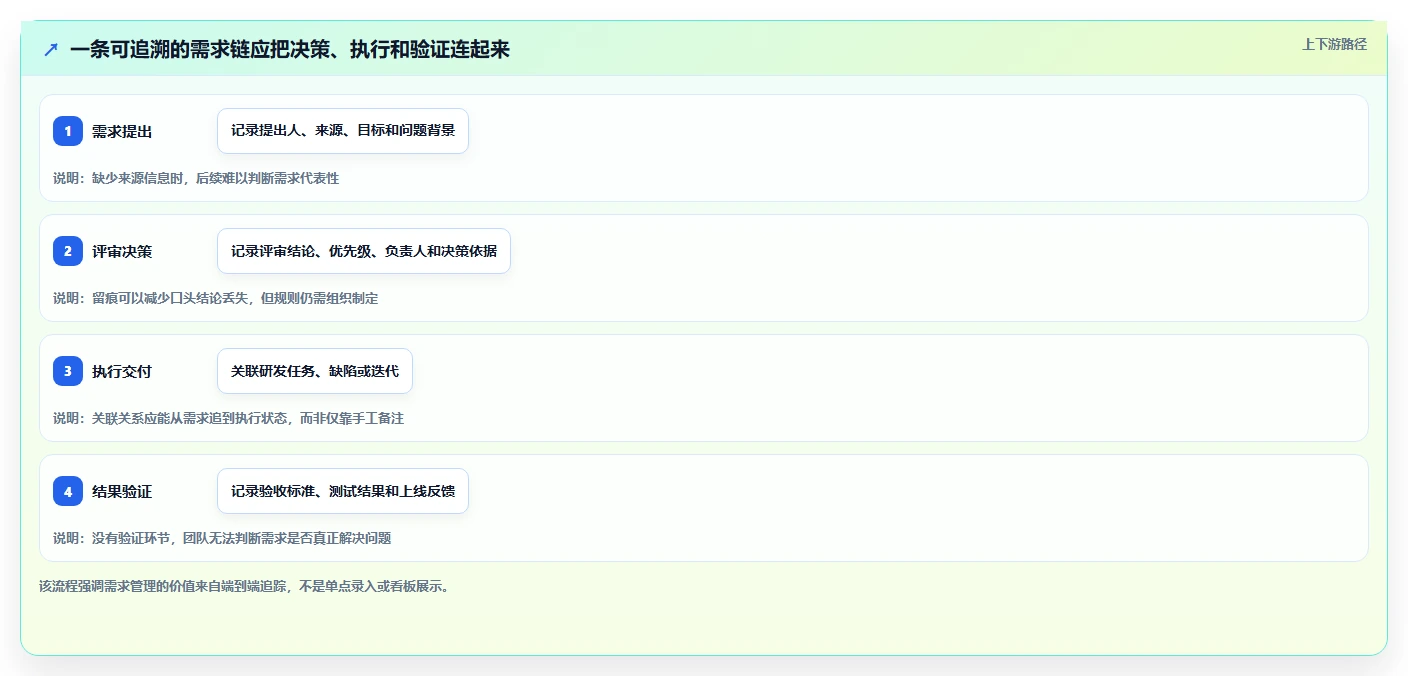This screenshot has height=676, width=1408.
Task: Click the step 2 number badge
Action: pyautogui.click(x=68, y=251)
